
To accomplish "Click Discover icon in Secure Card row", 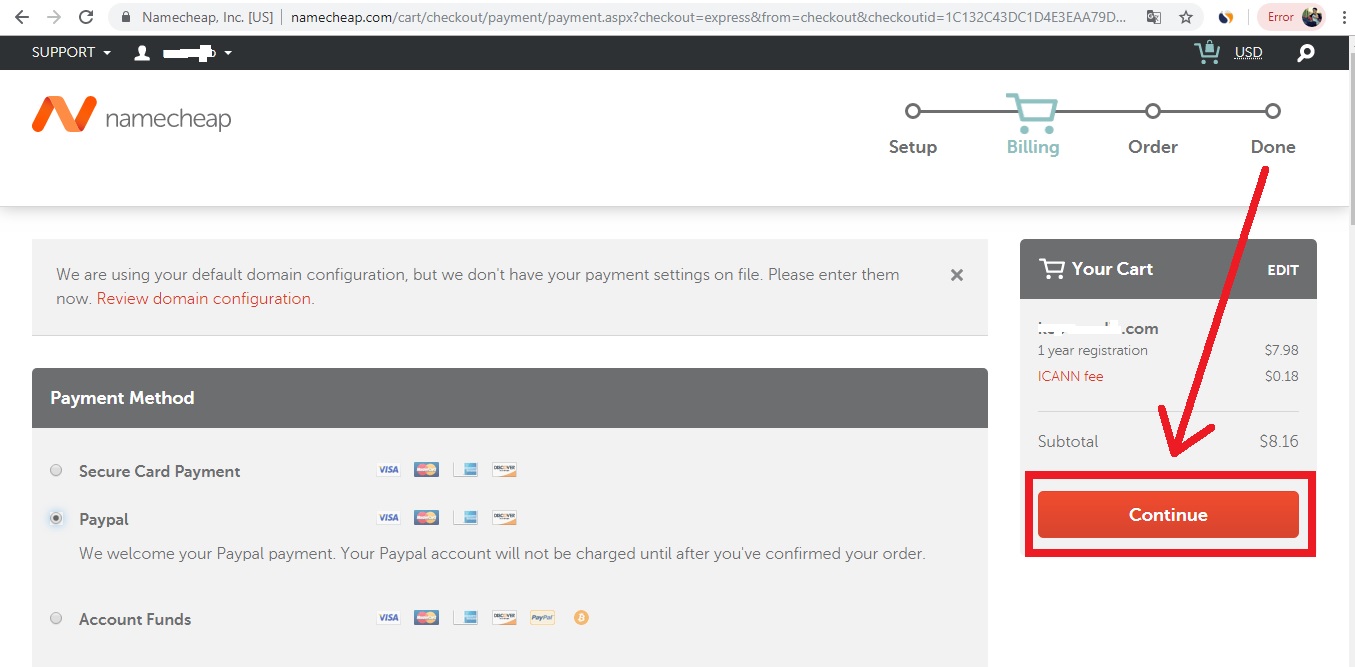I will pyautogui.click(x=504, y=470).
